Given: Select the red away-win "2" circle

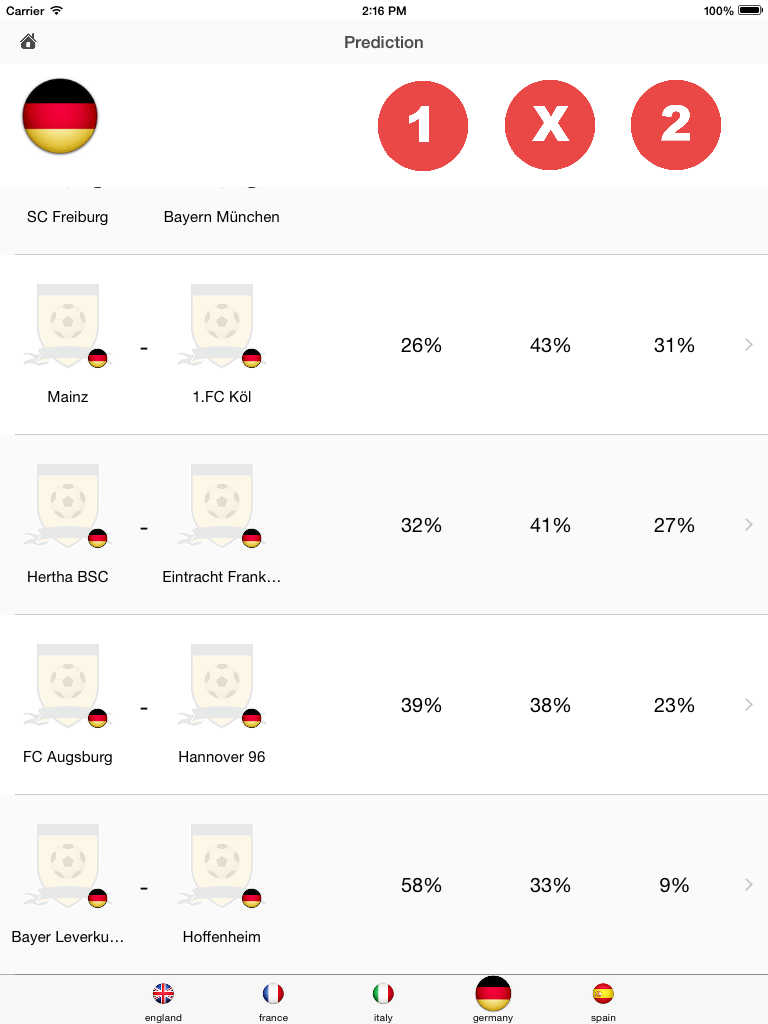Looking at the screenshot, I should 676,126.
